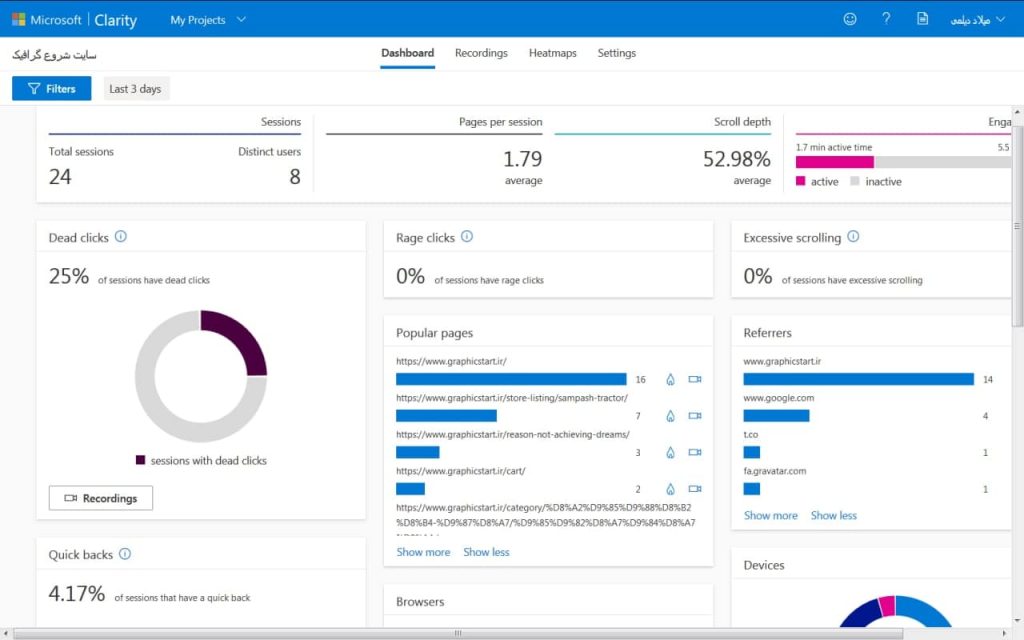Click the 4.17% quick backs value

coord(76,594)
